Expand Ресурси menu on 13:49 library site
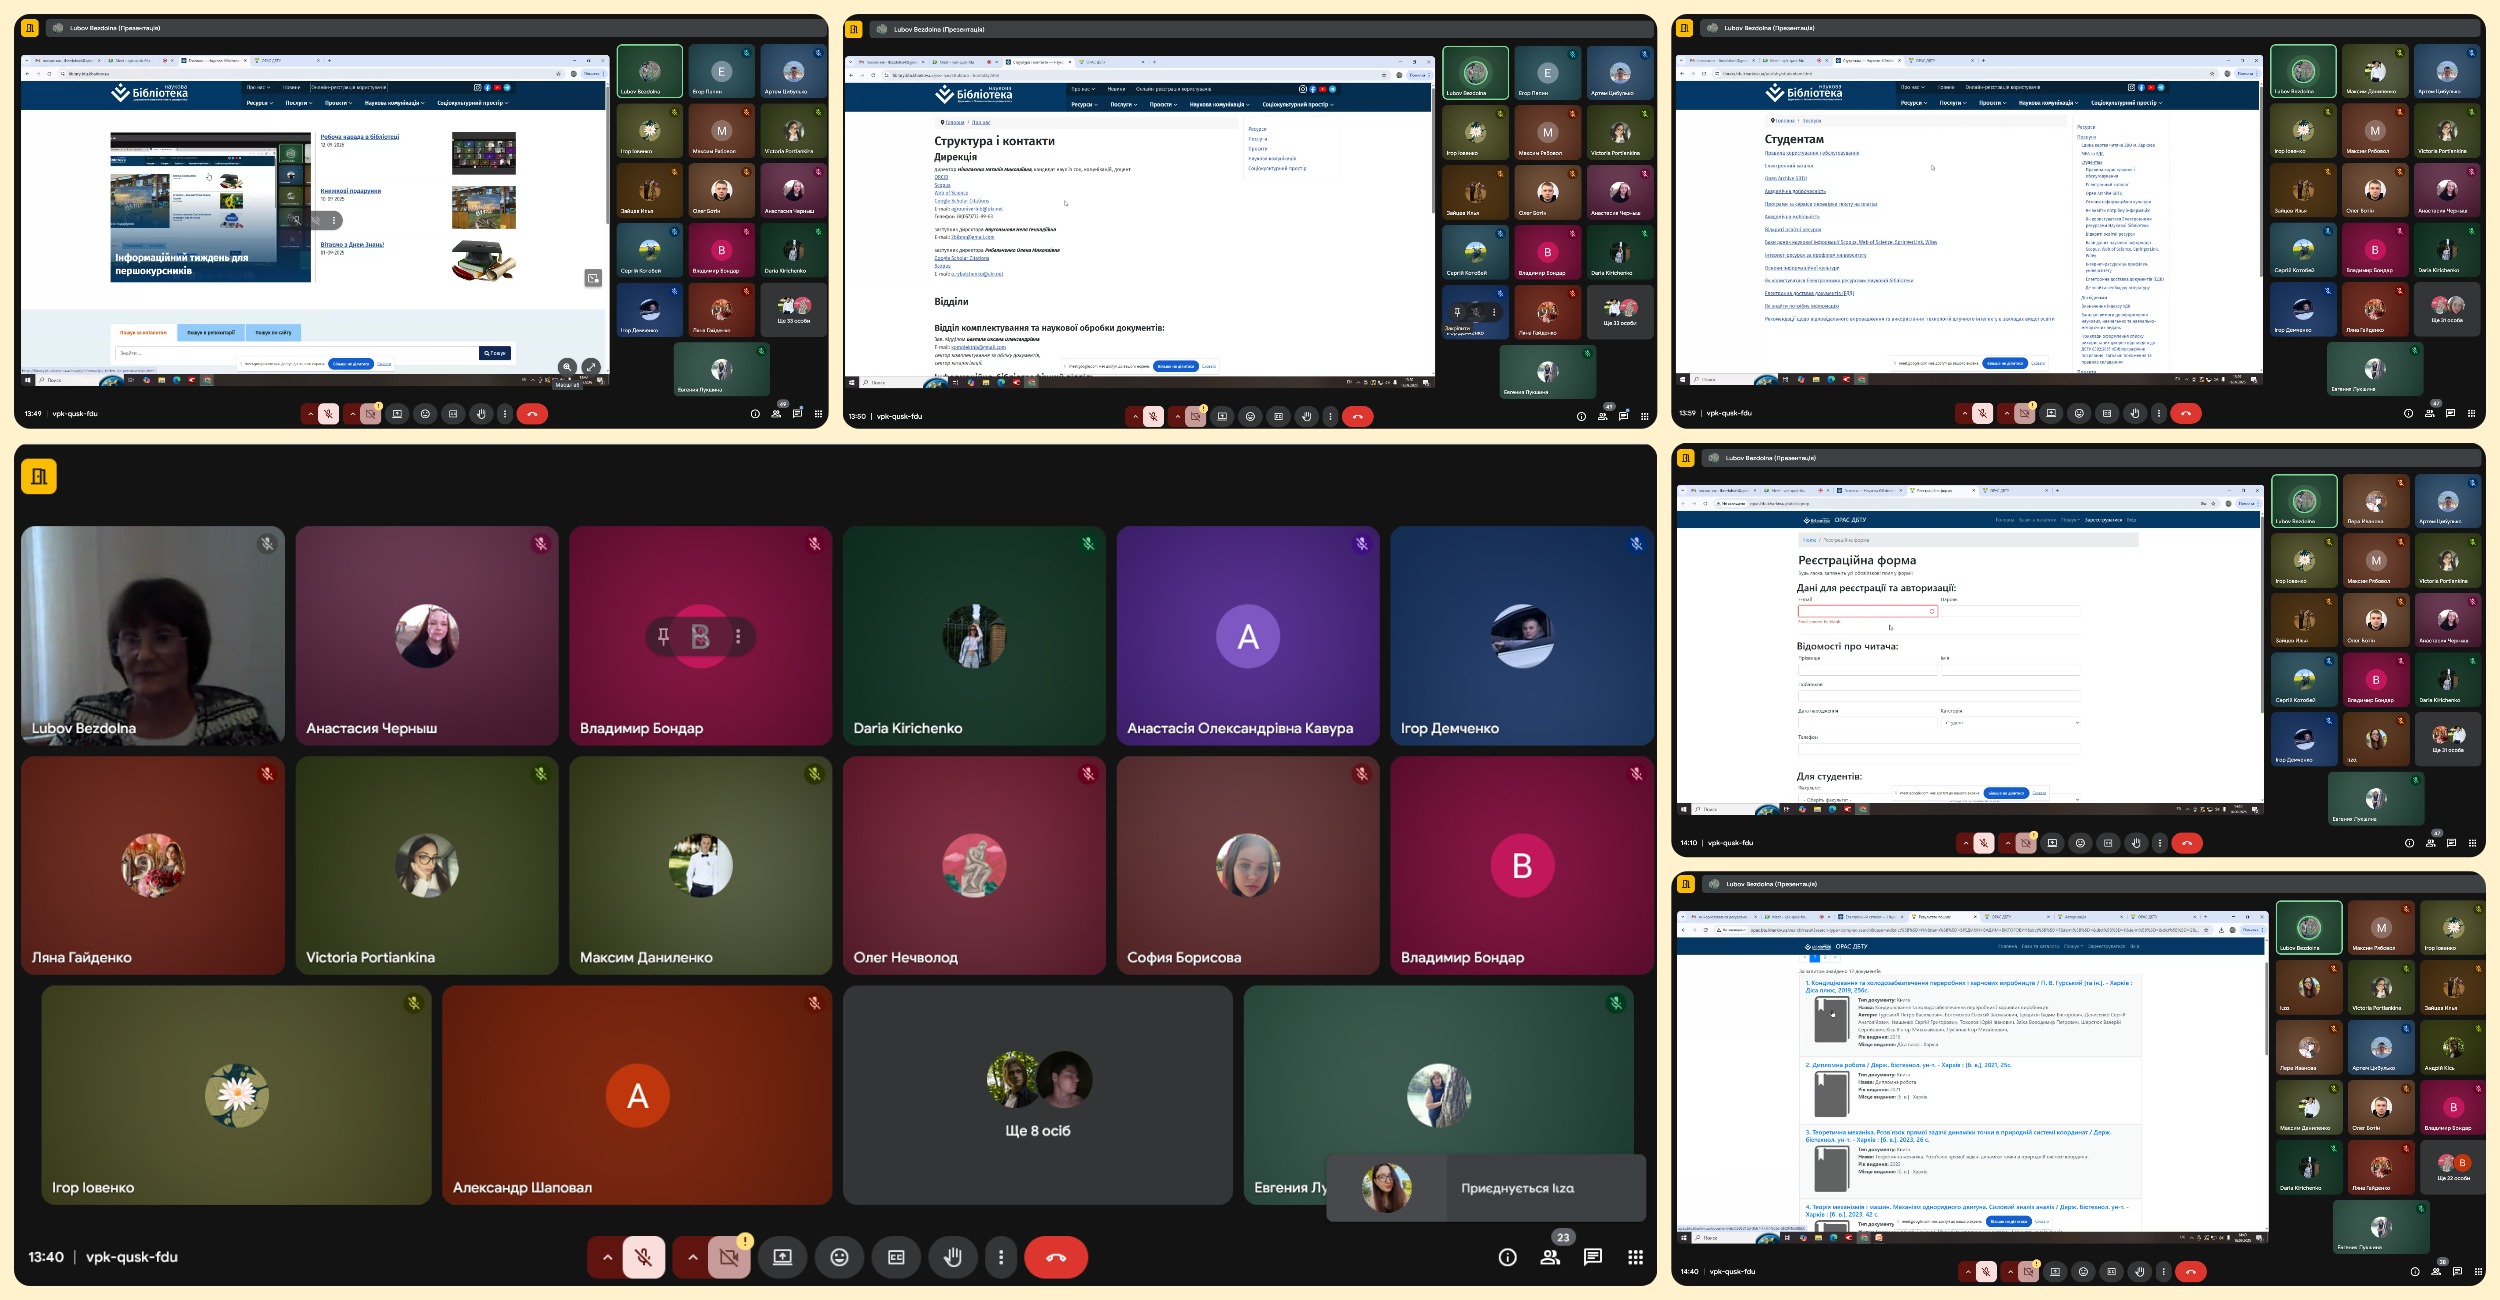This screenshot has height=1300, width=2500. pyautogui.click(x=259, y=103)
